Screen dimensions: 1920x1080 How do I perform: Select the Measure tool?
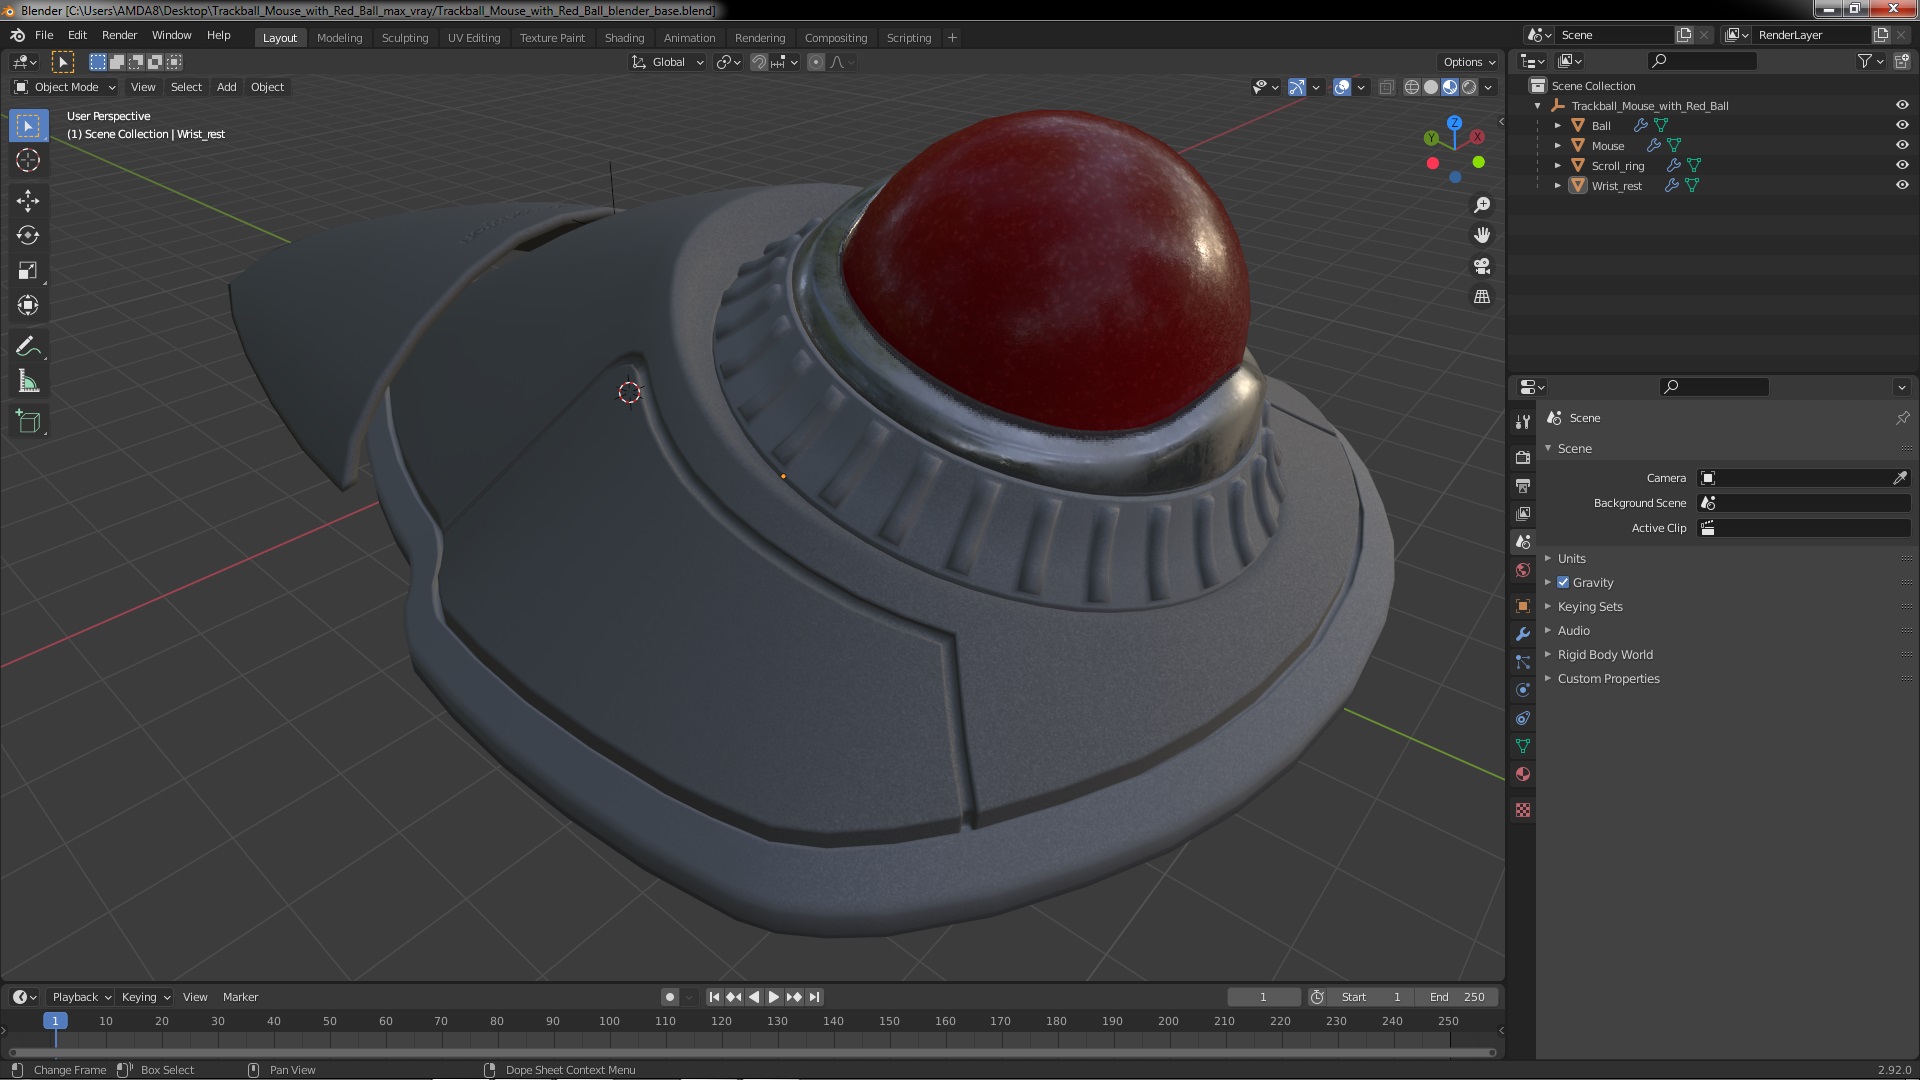click(x=28, y=382)
